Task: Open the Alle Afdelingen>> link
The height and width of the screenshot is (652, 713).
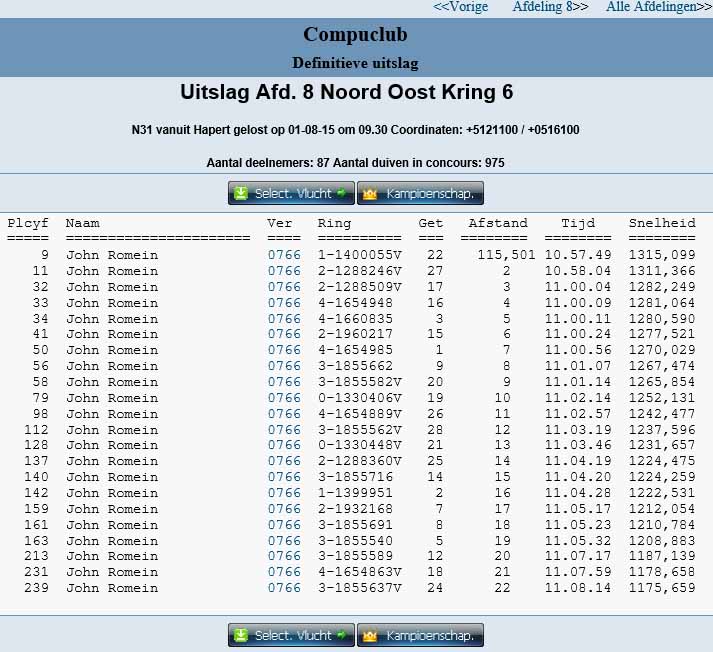Action: pyautogui.click(x=659, y=7)
